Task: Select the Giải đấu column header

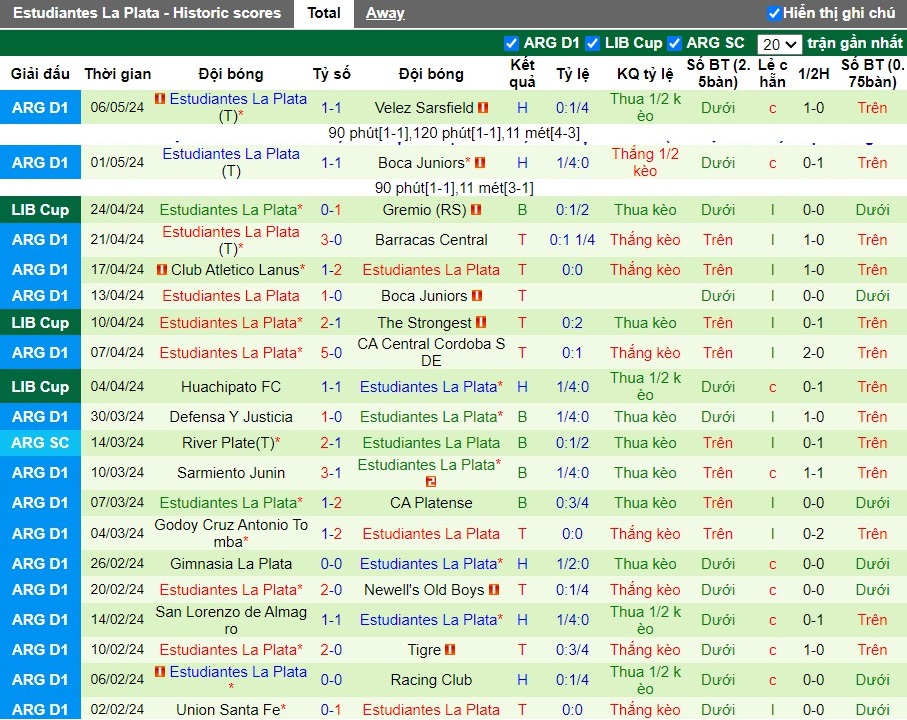Action: click(x=40, y=73)
